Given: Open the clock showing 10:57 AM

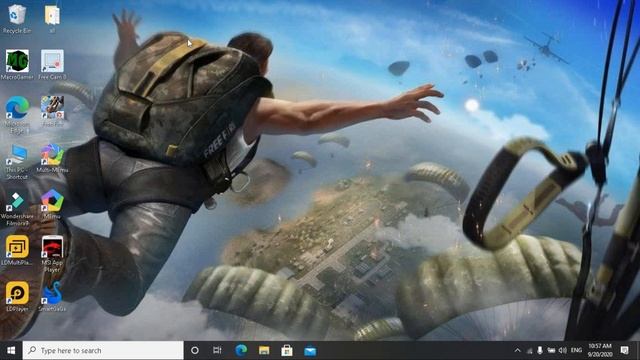Looking at the screenshot, I should coord(600,351).
